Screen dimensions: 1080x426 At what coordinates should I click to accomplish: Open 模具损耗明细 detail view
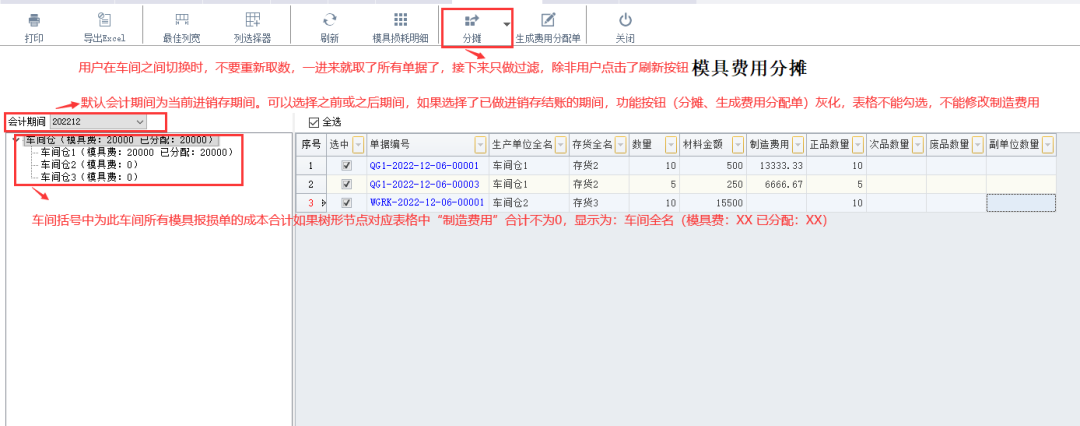coord(400,21)
